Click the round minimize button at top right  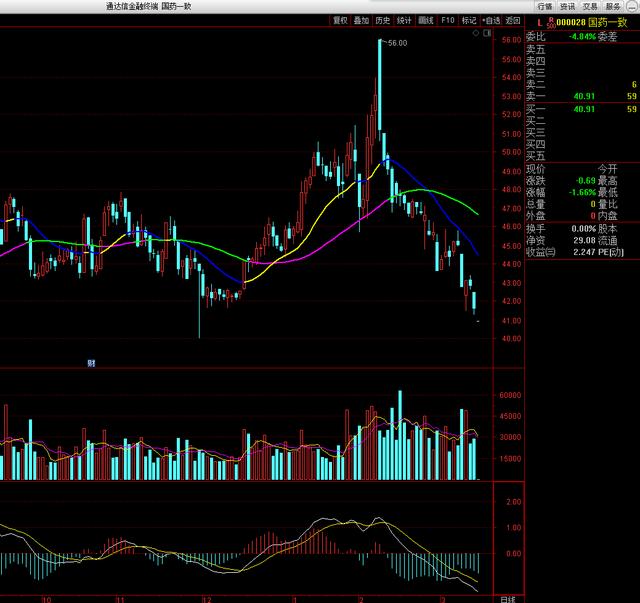click(x=632, y=6)
